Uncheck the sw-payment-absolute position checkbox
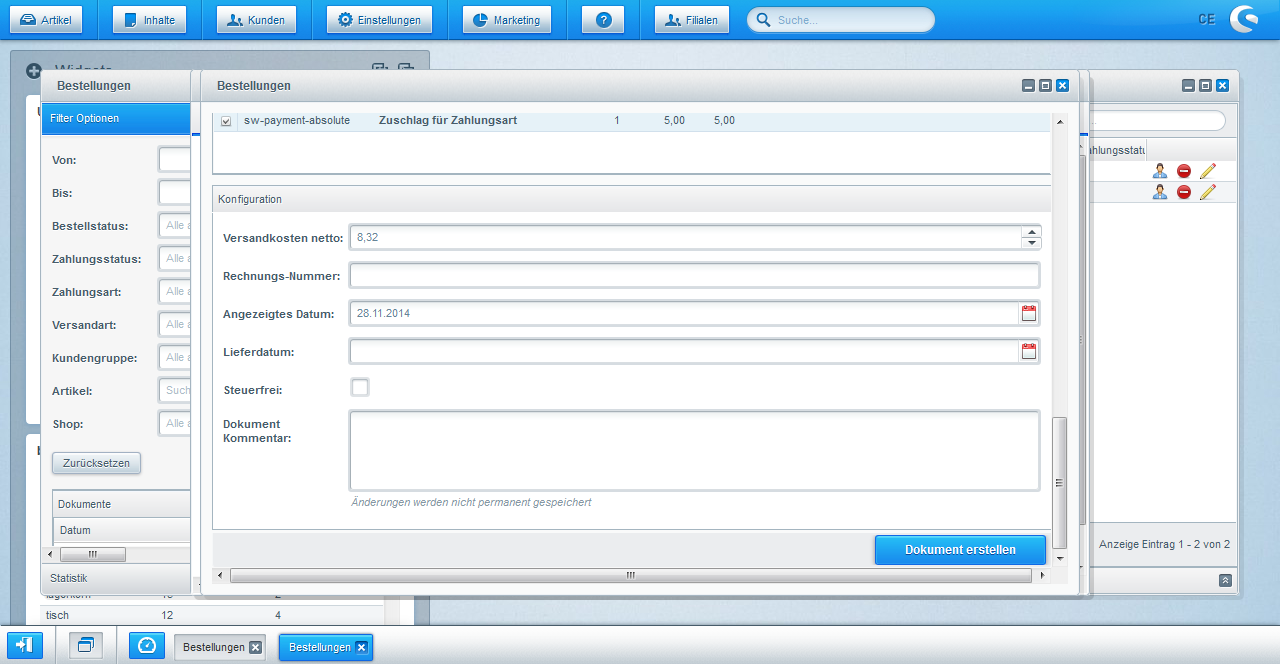1280x664 pixels. coord(225,120)
